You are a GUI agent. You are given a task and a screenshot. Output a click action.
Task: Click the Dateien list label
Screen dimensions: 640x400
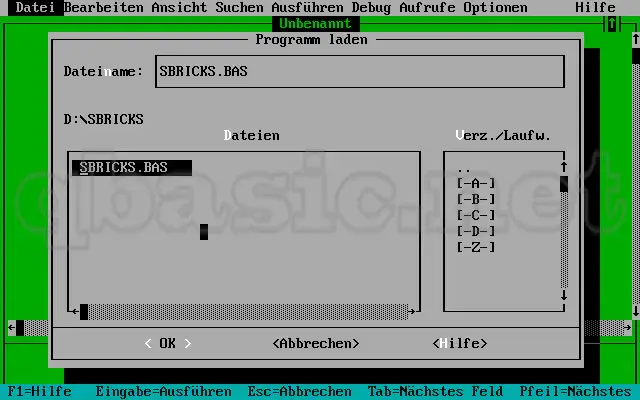tap(251, 135)
